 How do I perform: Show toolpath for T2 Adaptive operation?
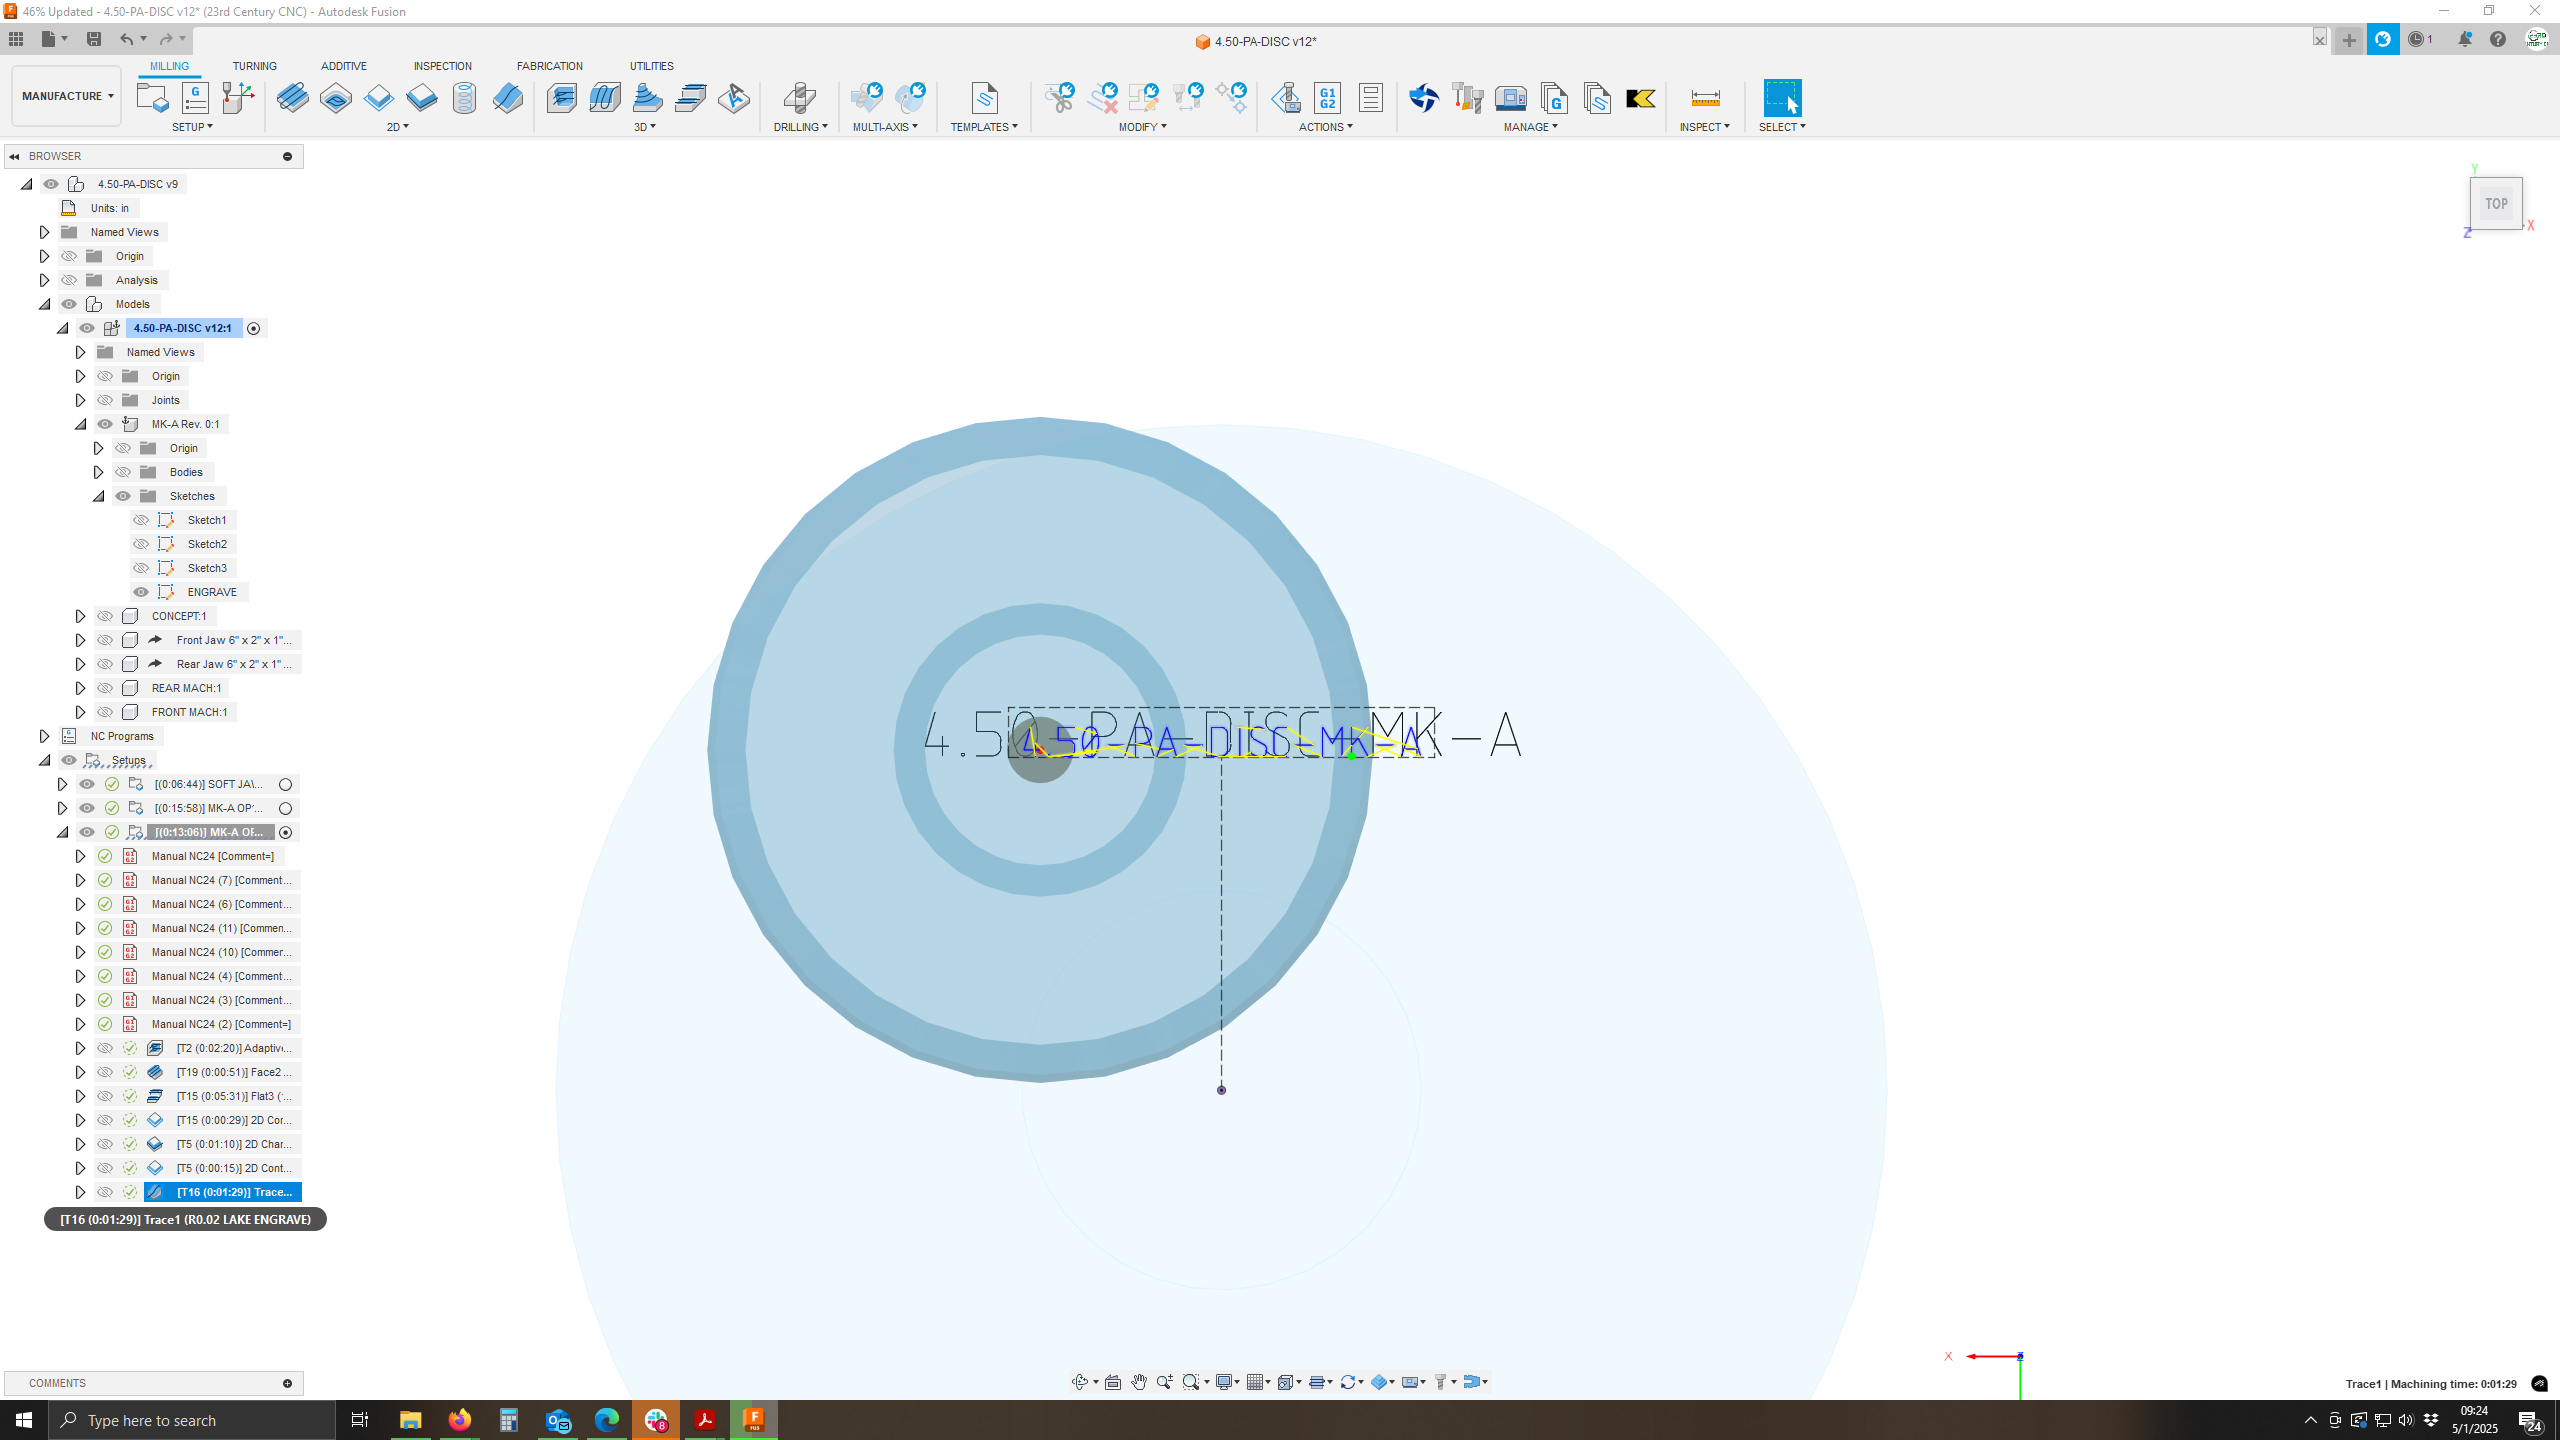105,1048
